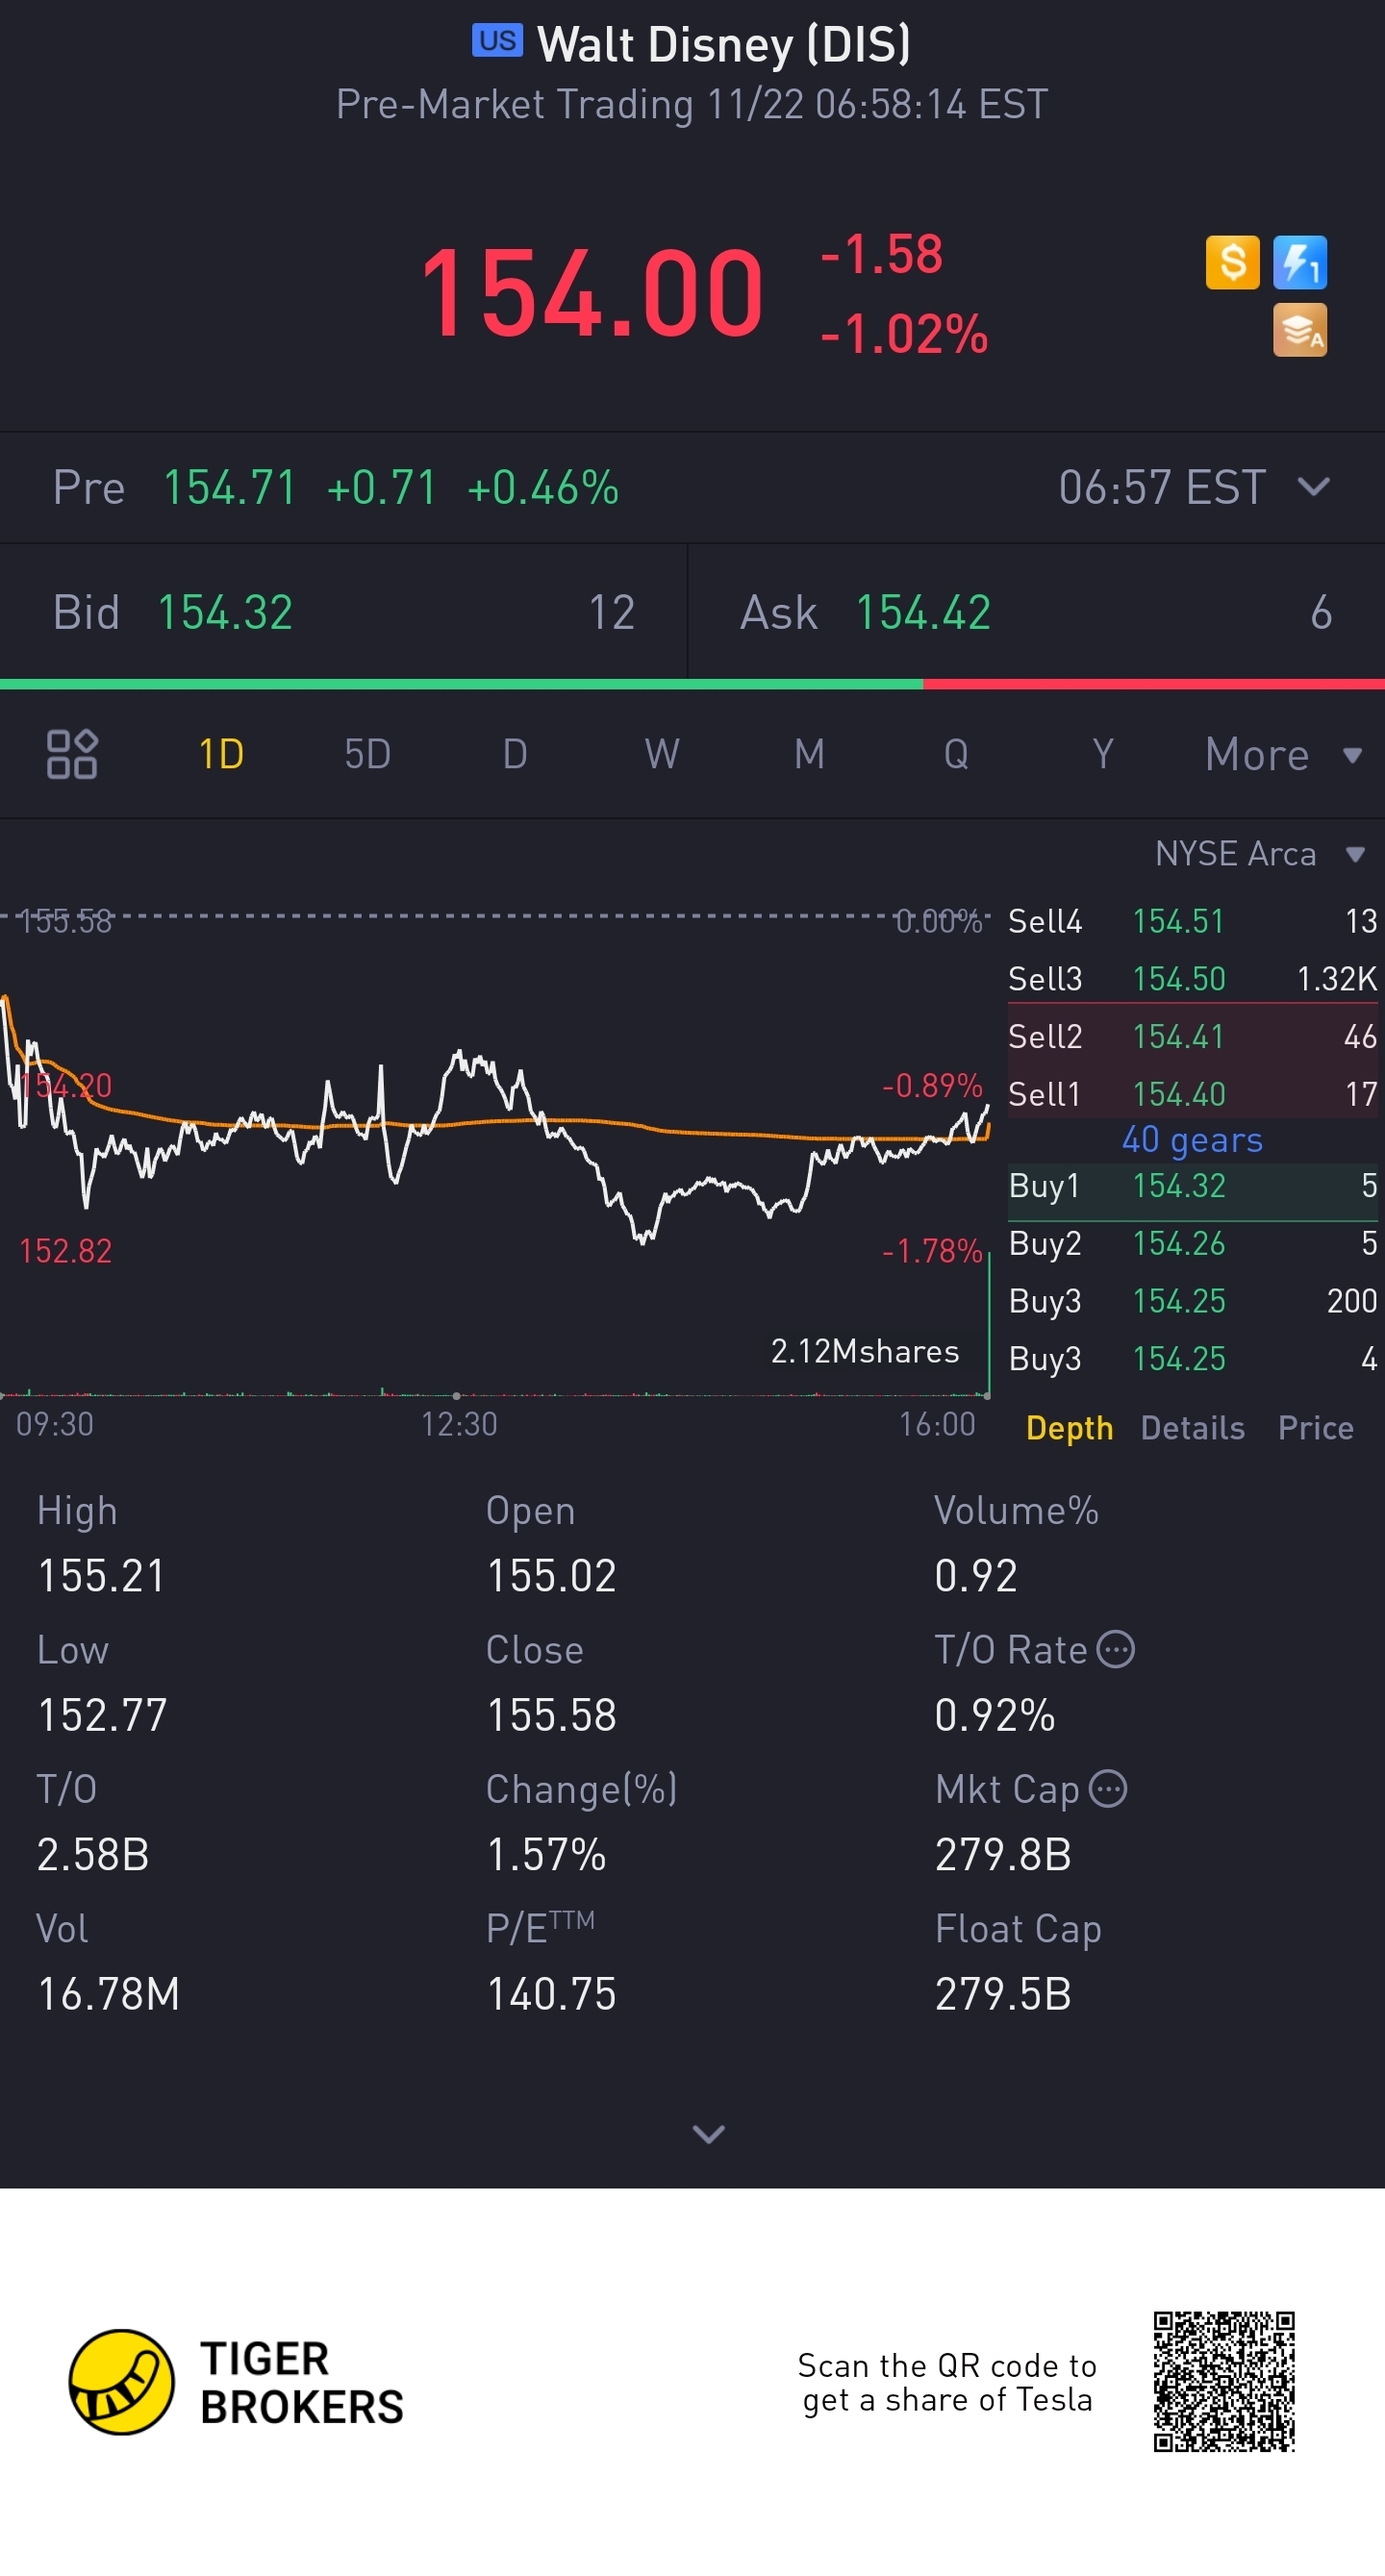Screen dimensions: 1385x2576
Task: Tap the P/E TTM value 140.75
Action: (x=551, y=1994)
